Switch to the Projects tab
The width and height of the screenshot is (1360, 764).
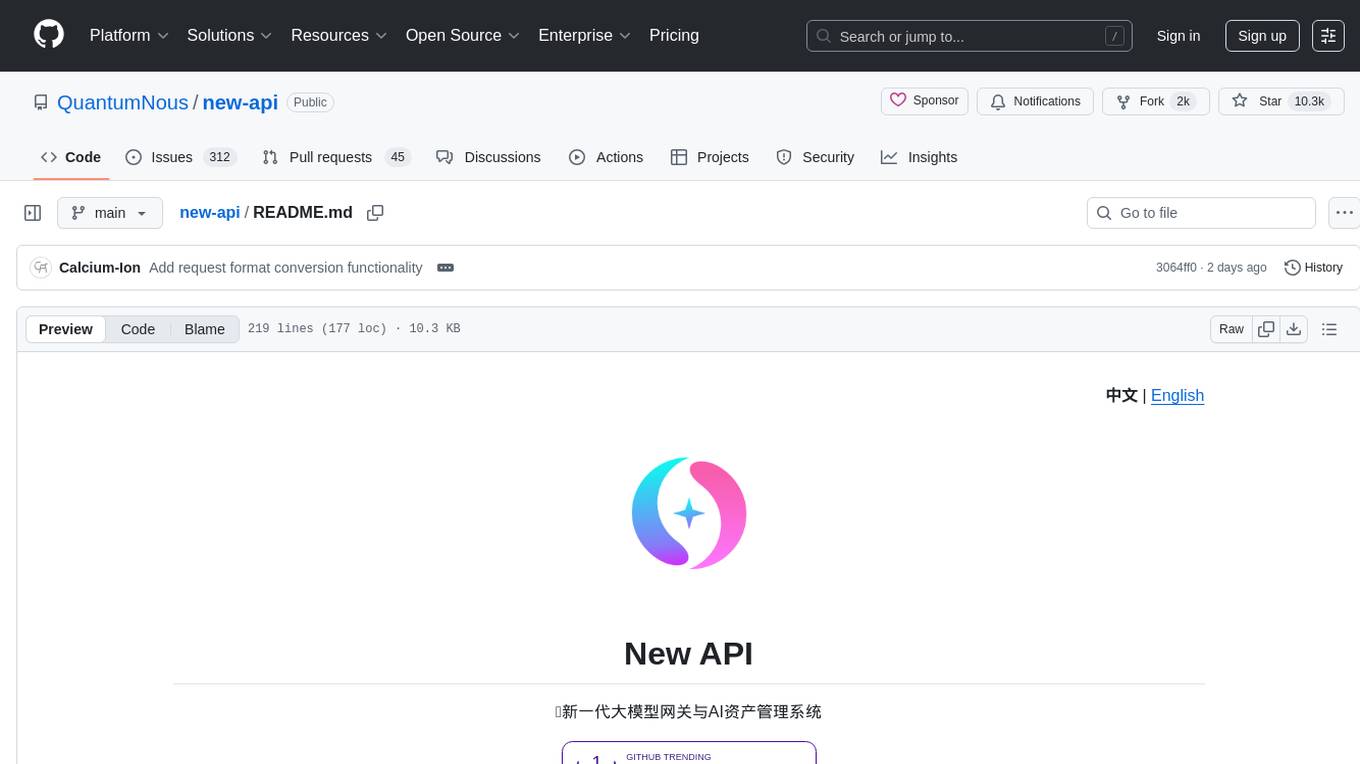coord(710,157)
